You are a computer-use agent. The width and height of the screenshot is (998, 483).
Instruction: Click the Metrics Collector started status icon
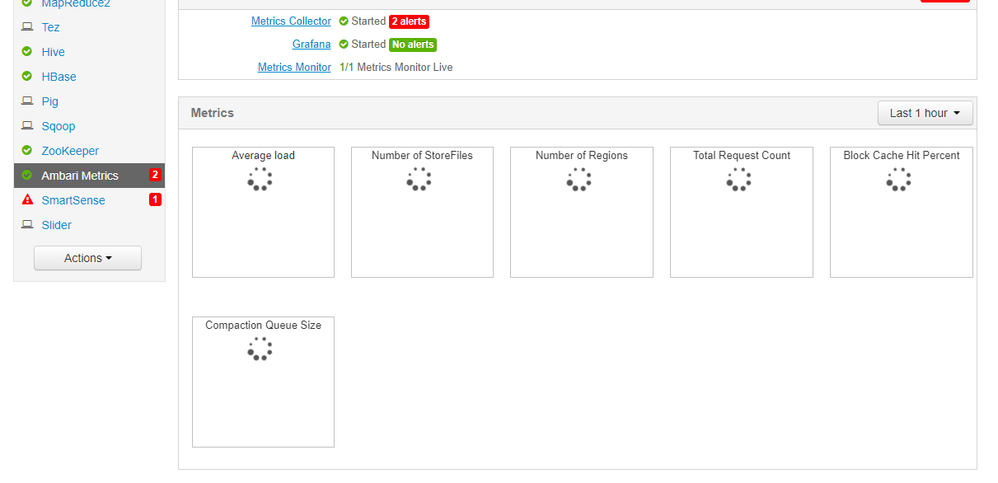pos(344,21)
